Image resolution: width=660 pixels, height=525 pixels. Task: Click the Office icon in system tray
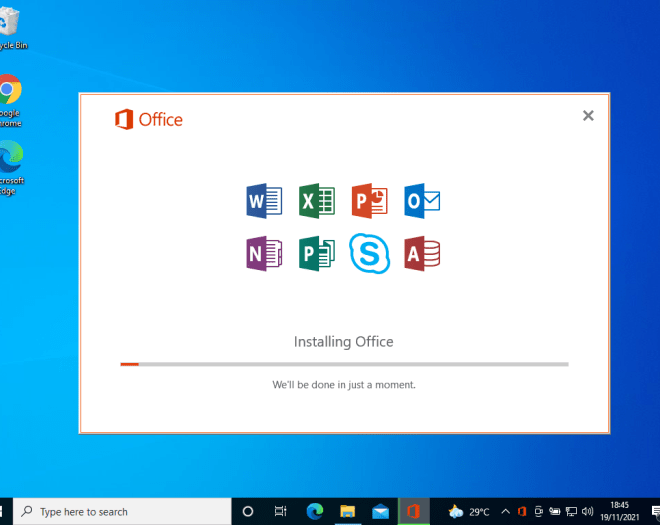(x=522, y=512)
